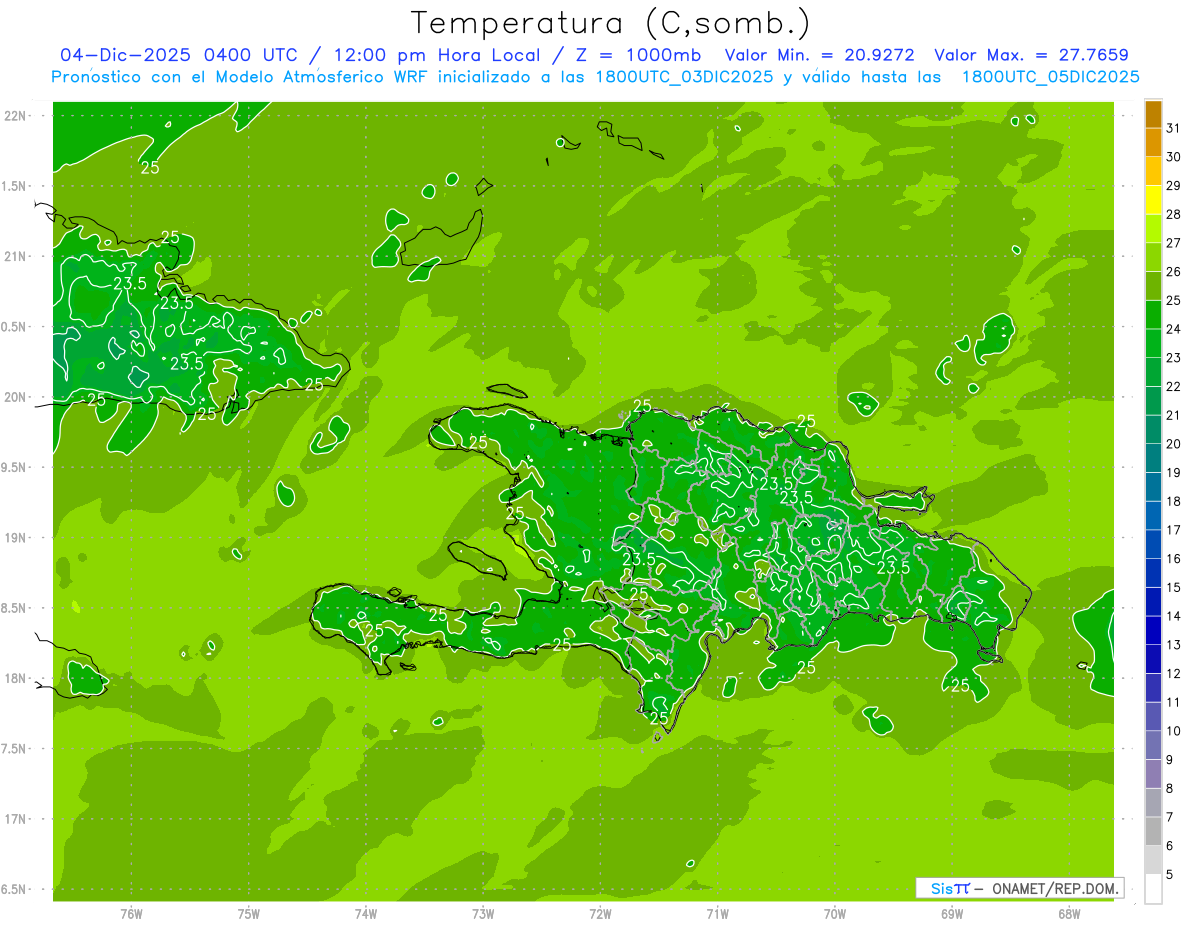The width and height of the screenshot is (1200, 927).
Task: Click the "20N" latitude axis label
Action: click(16, 397)
